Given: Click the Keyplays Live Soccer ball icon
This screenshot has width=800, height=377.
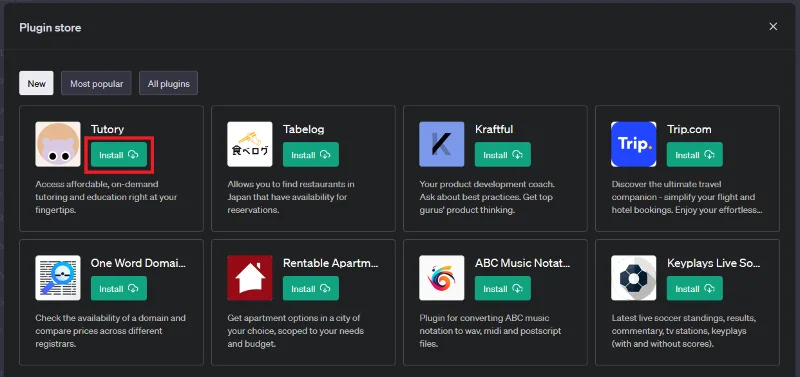Looking at the screenshot, I should click(634, 278).
